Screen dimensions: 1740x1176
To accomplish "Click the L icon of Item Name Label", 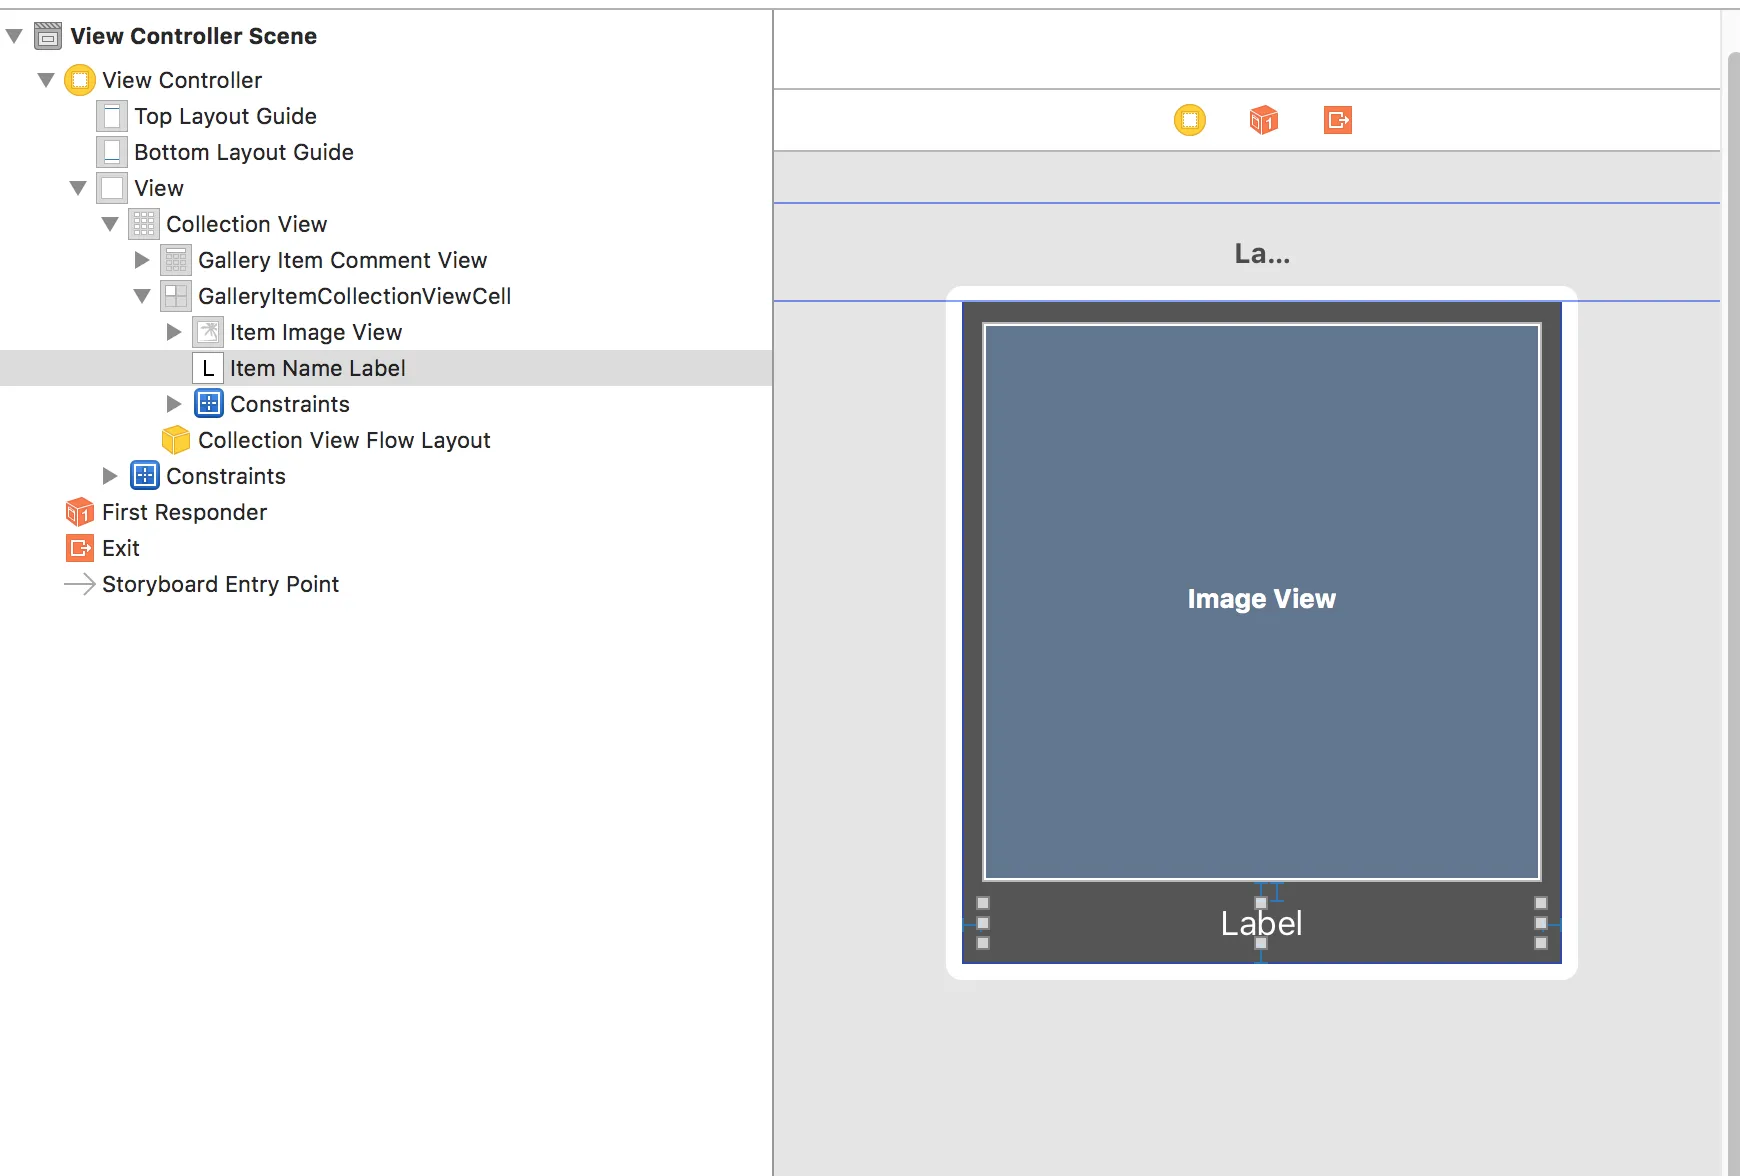I will pos(208,368).
